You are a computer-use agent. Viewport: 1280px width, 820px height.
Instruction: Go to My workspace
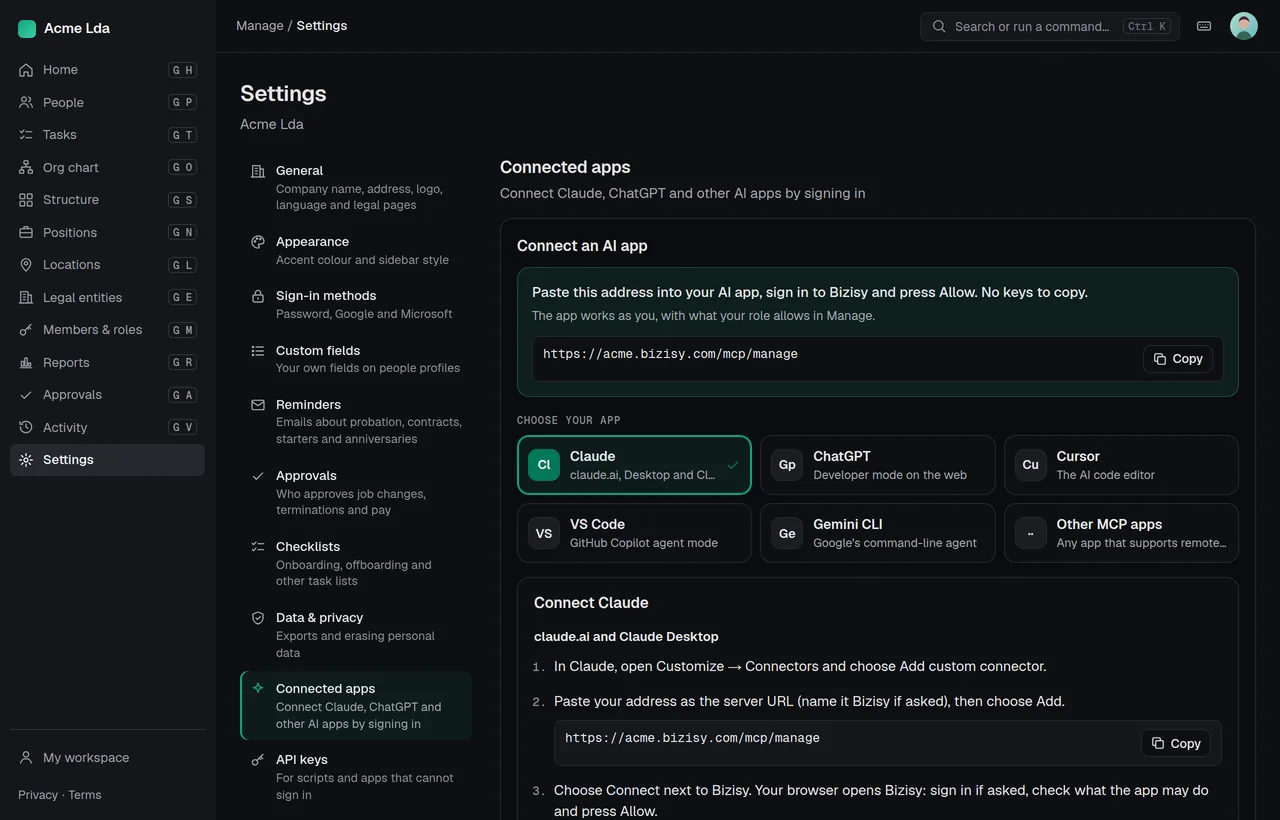coord(107,758)
